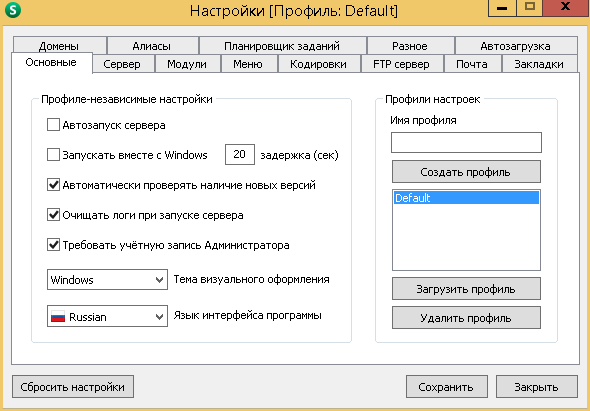Open the Автозагрузка tab
Screen dimensions: 590x411
[515, 46]
